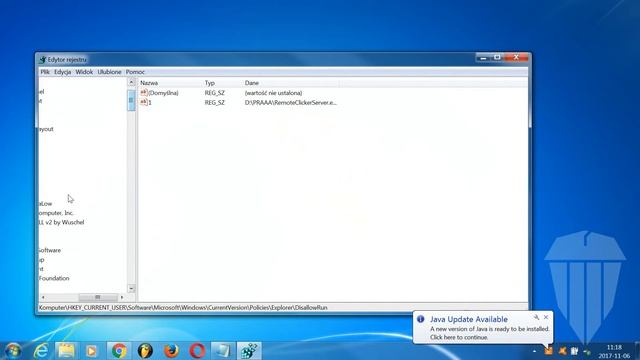The image size is (640, 360).
Task: Open the Edycja menu
Action: 62,72
